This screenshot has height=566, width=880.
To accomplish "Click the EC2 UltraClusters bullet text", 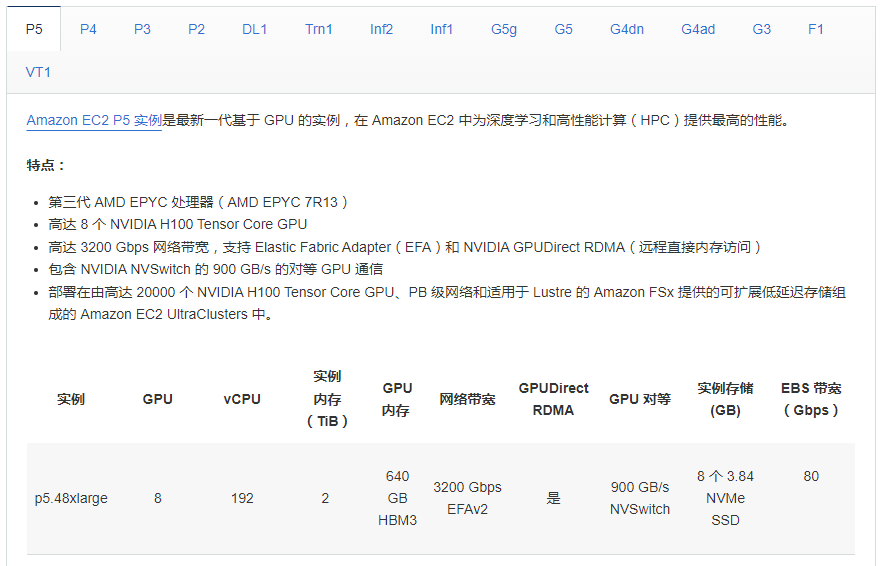I will tap(447, 303).
